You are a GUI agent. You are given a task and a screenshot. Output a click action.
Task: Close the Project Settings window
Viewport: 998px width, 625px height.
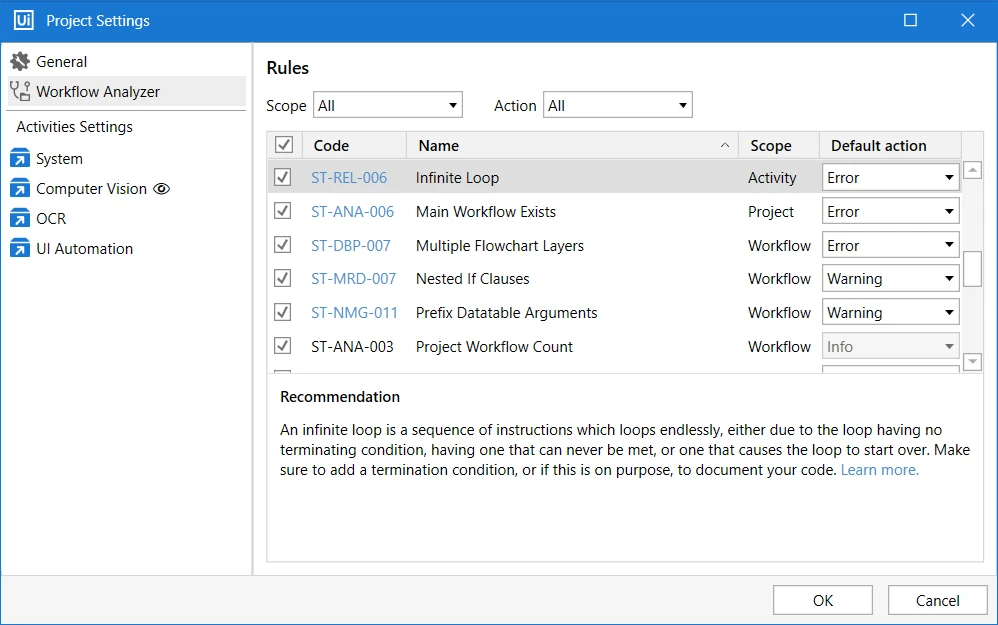(x=967, y=20)
